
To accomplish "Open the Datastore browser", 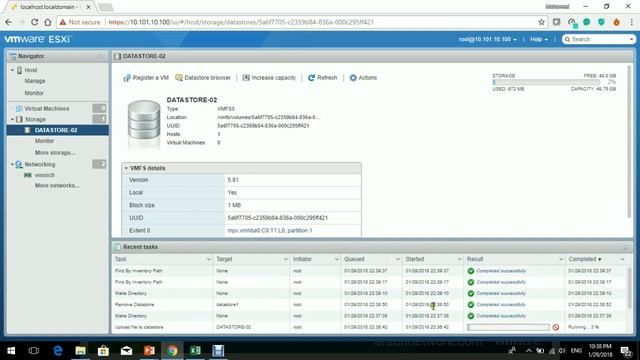I will [203, 78].
